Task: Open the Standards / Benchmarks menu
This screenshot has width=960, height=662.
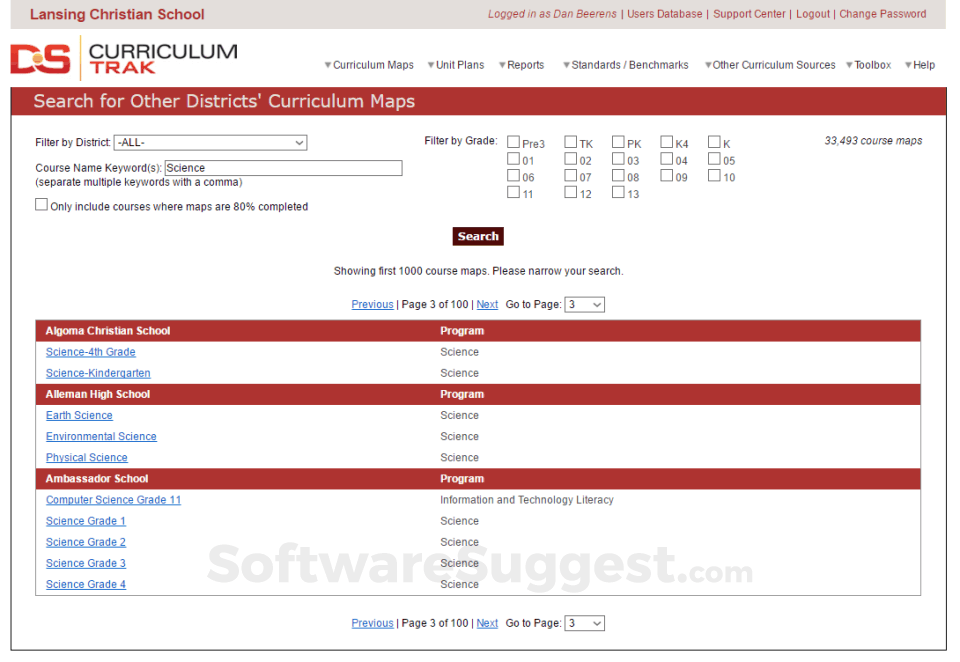Action: pos(627,64)
